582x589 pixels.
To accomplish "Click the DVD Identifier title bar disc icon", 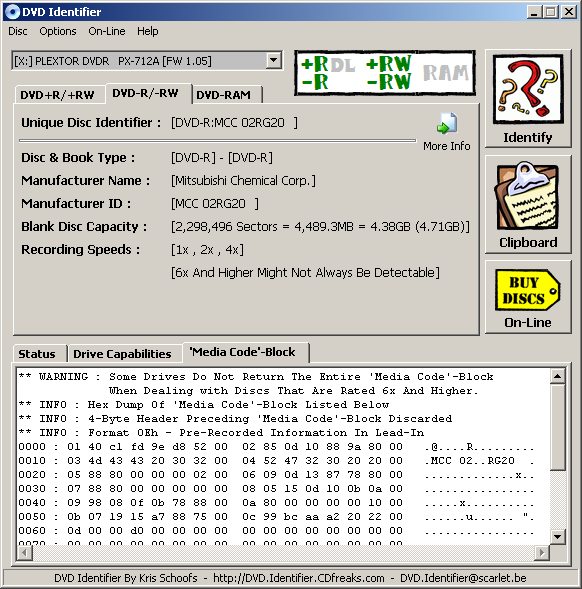I will click(12, 12).
